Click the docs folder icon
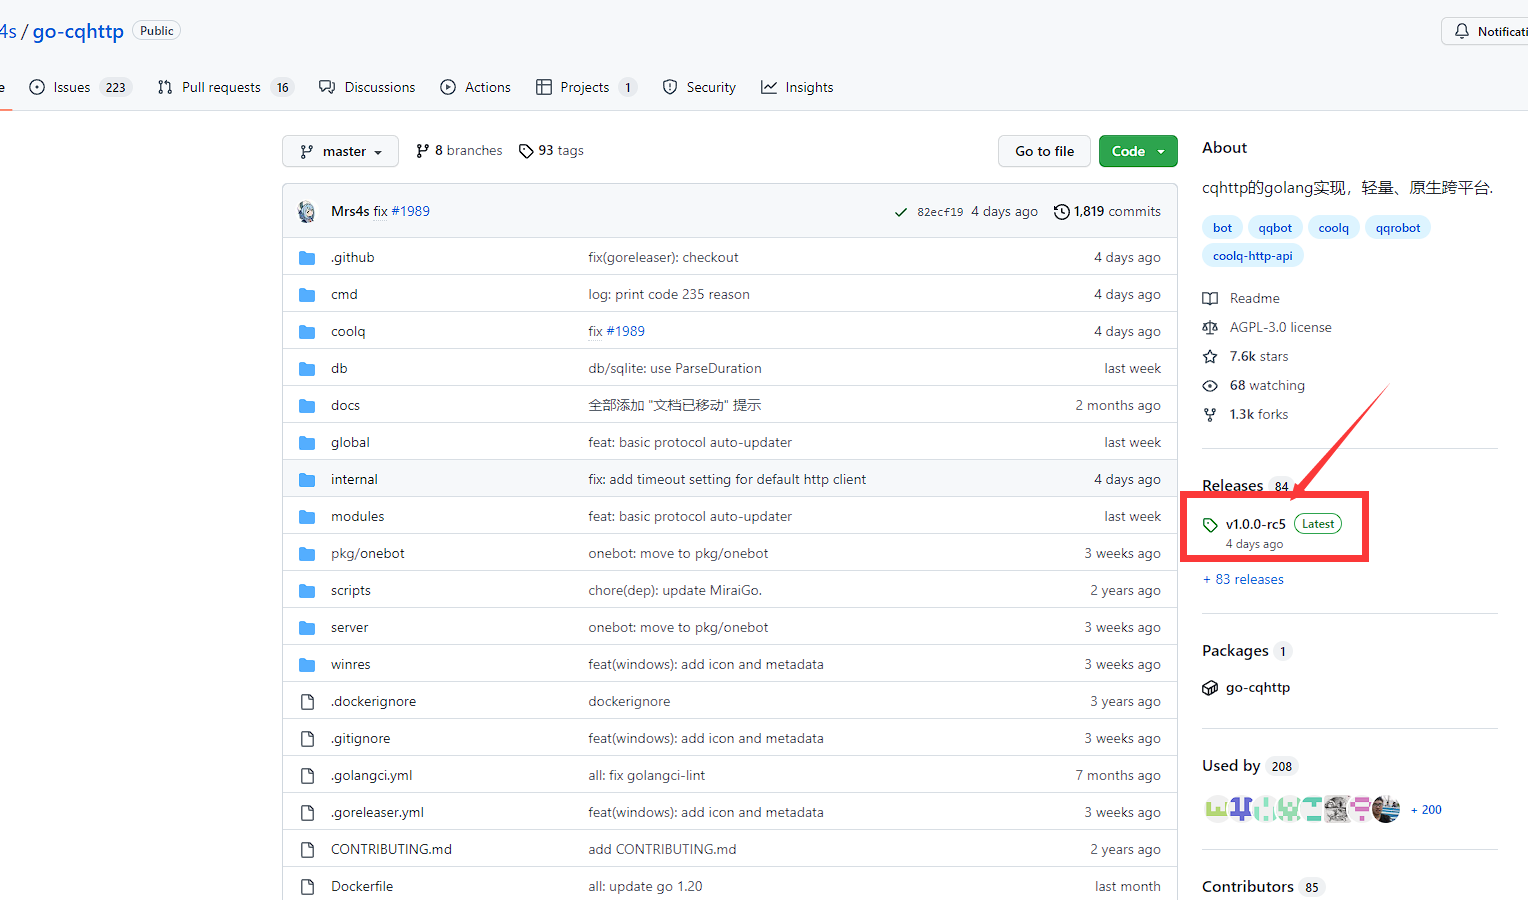1528x900 pixels. click(x=307, y=406)
